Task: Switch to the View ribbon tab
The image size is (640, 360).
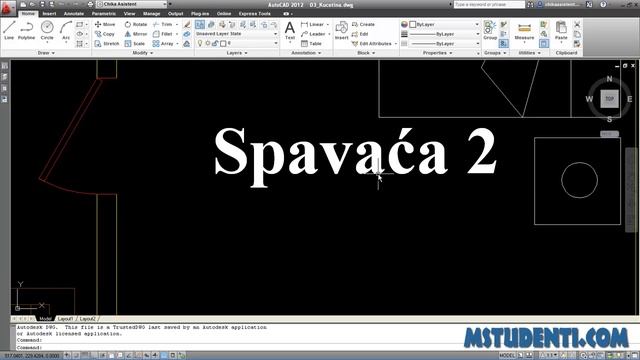Action: (x=129, y=13)
